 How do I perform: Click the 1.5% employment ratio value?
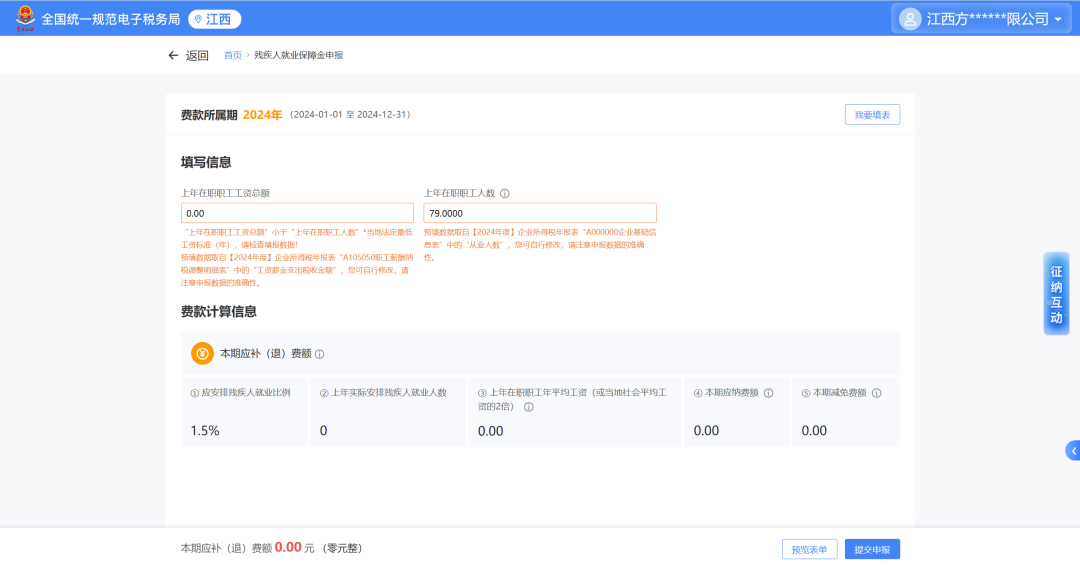click(205, 431)
